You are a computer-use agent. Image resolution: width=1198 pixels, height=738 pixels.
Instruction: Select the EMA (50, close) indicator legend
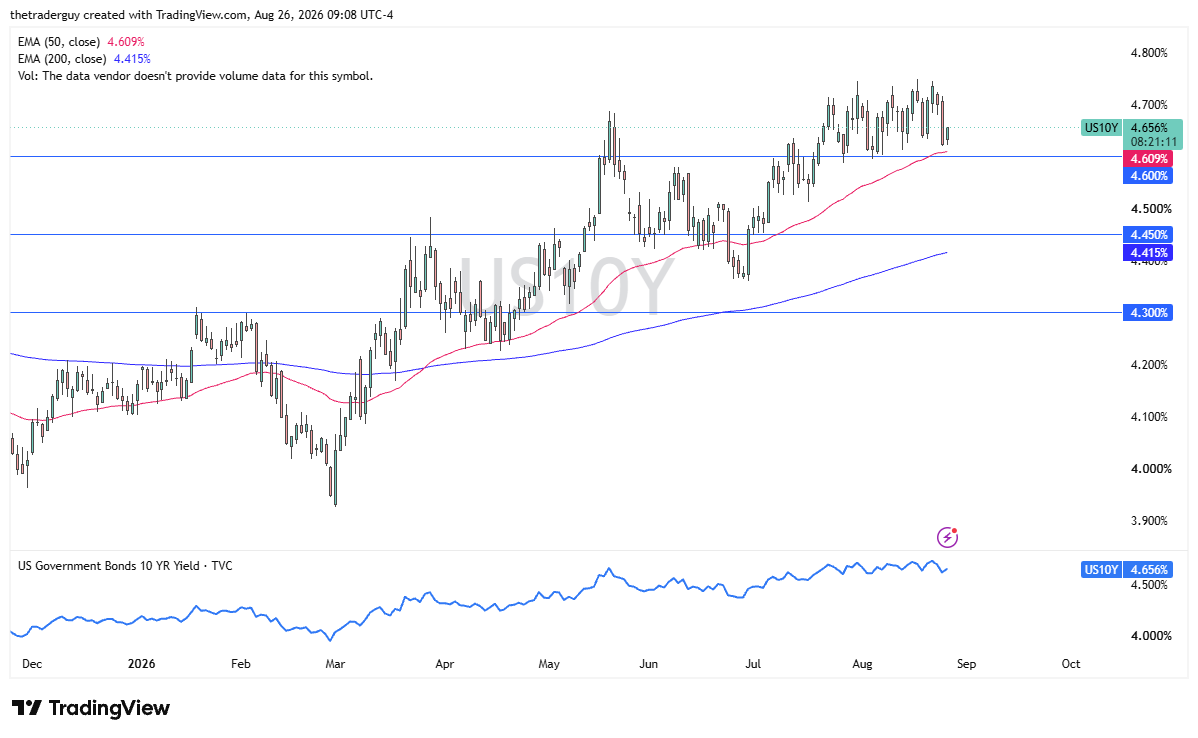pyautogui.click(x=81, y=42)
